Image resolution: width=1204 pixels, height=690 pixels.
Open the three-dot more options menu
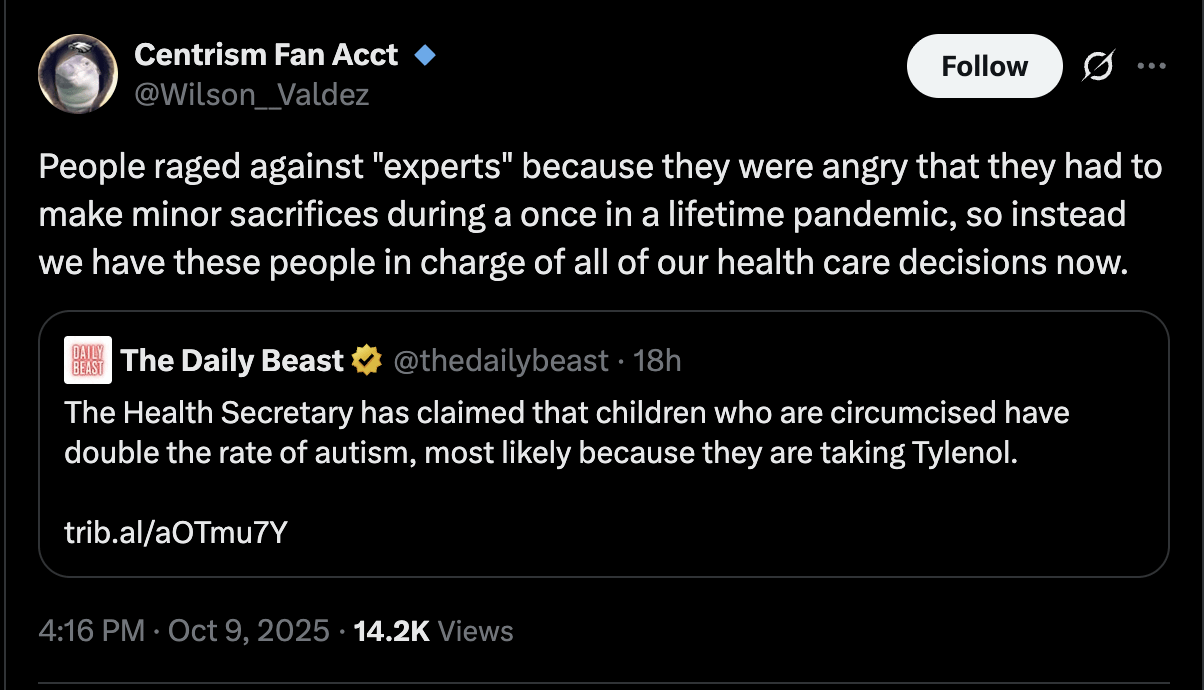(x=1151, y=66)
